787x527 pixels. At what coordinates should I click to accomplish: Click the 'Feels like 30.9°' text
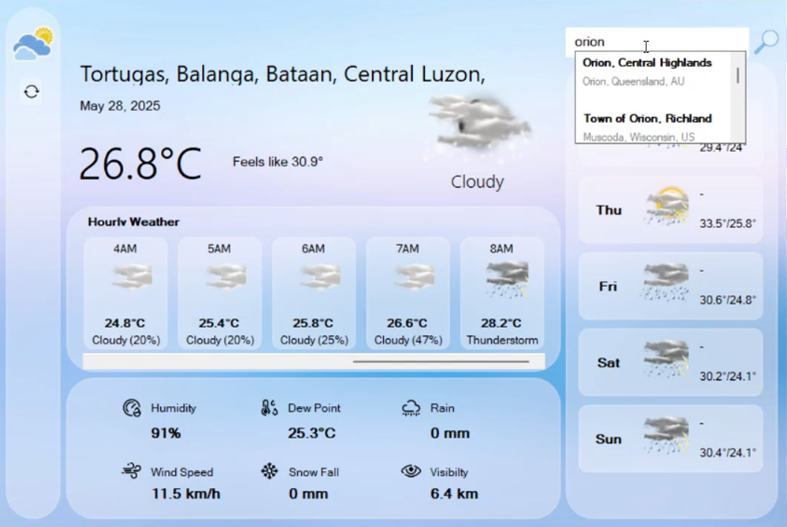pyautogui.click(x=278, y=162)
